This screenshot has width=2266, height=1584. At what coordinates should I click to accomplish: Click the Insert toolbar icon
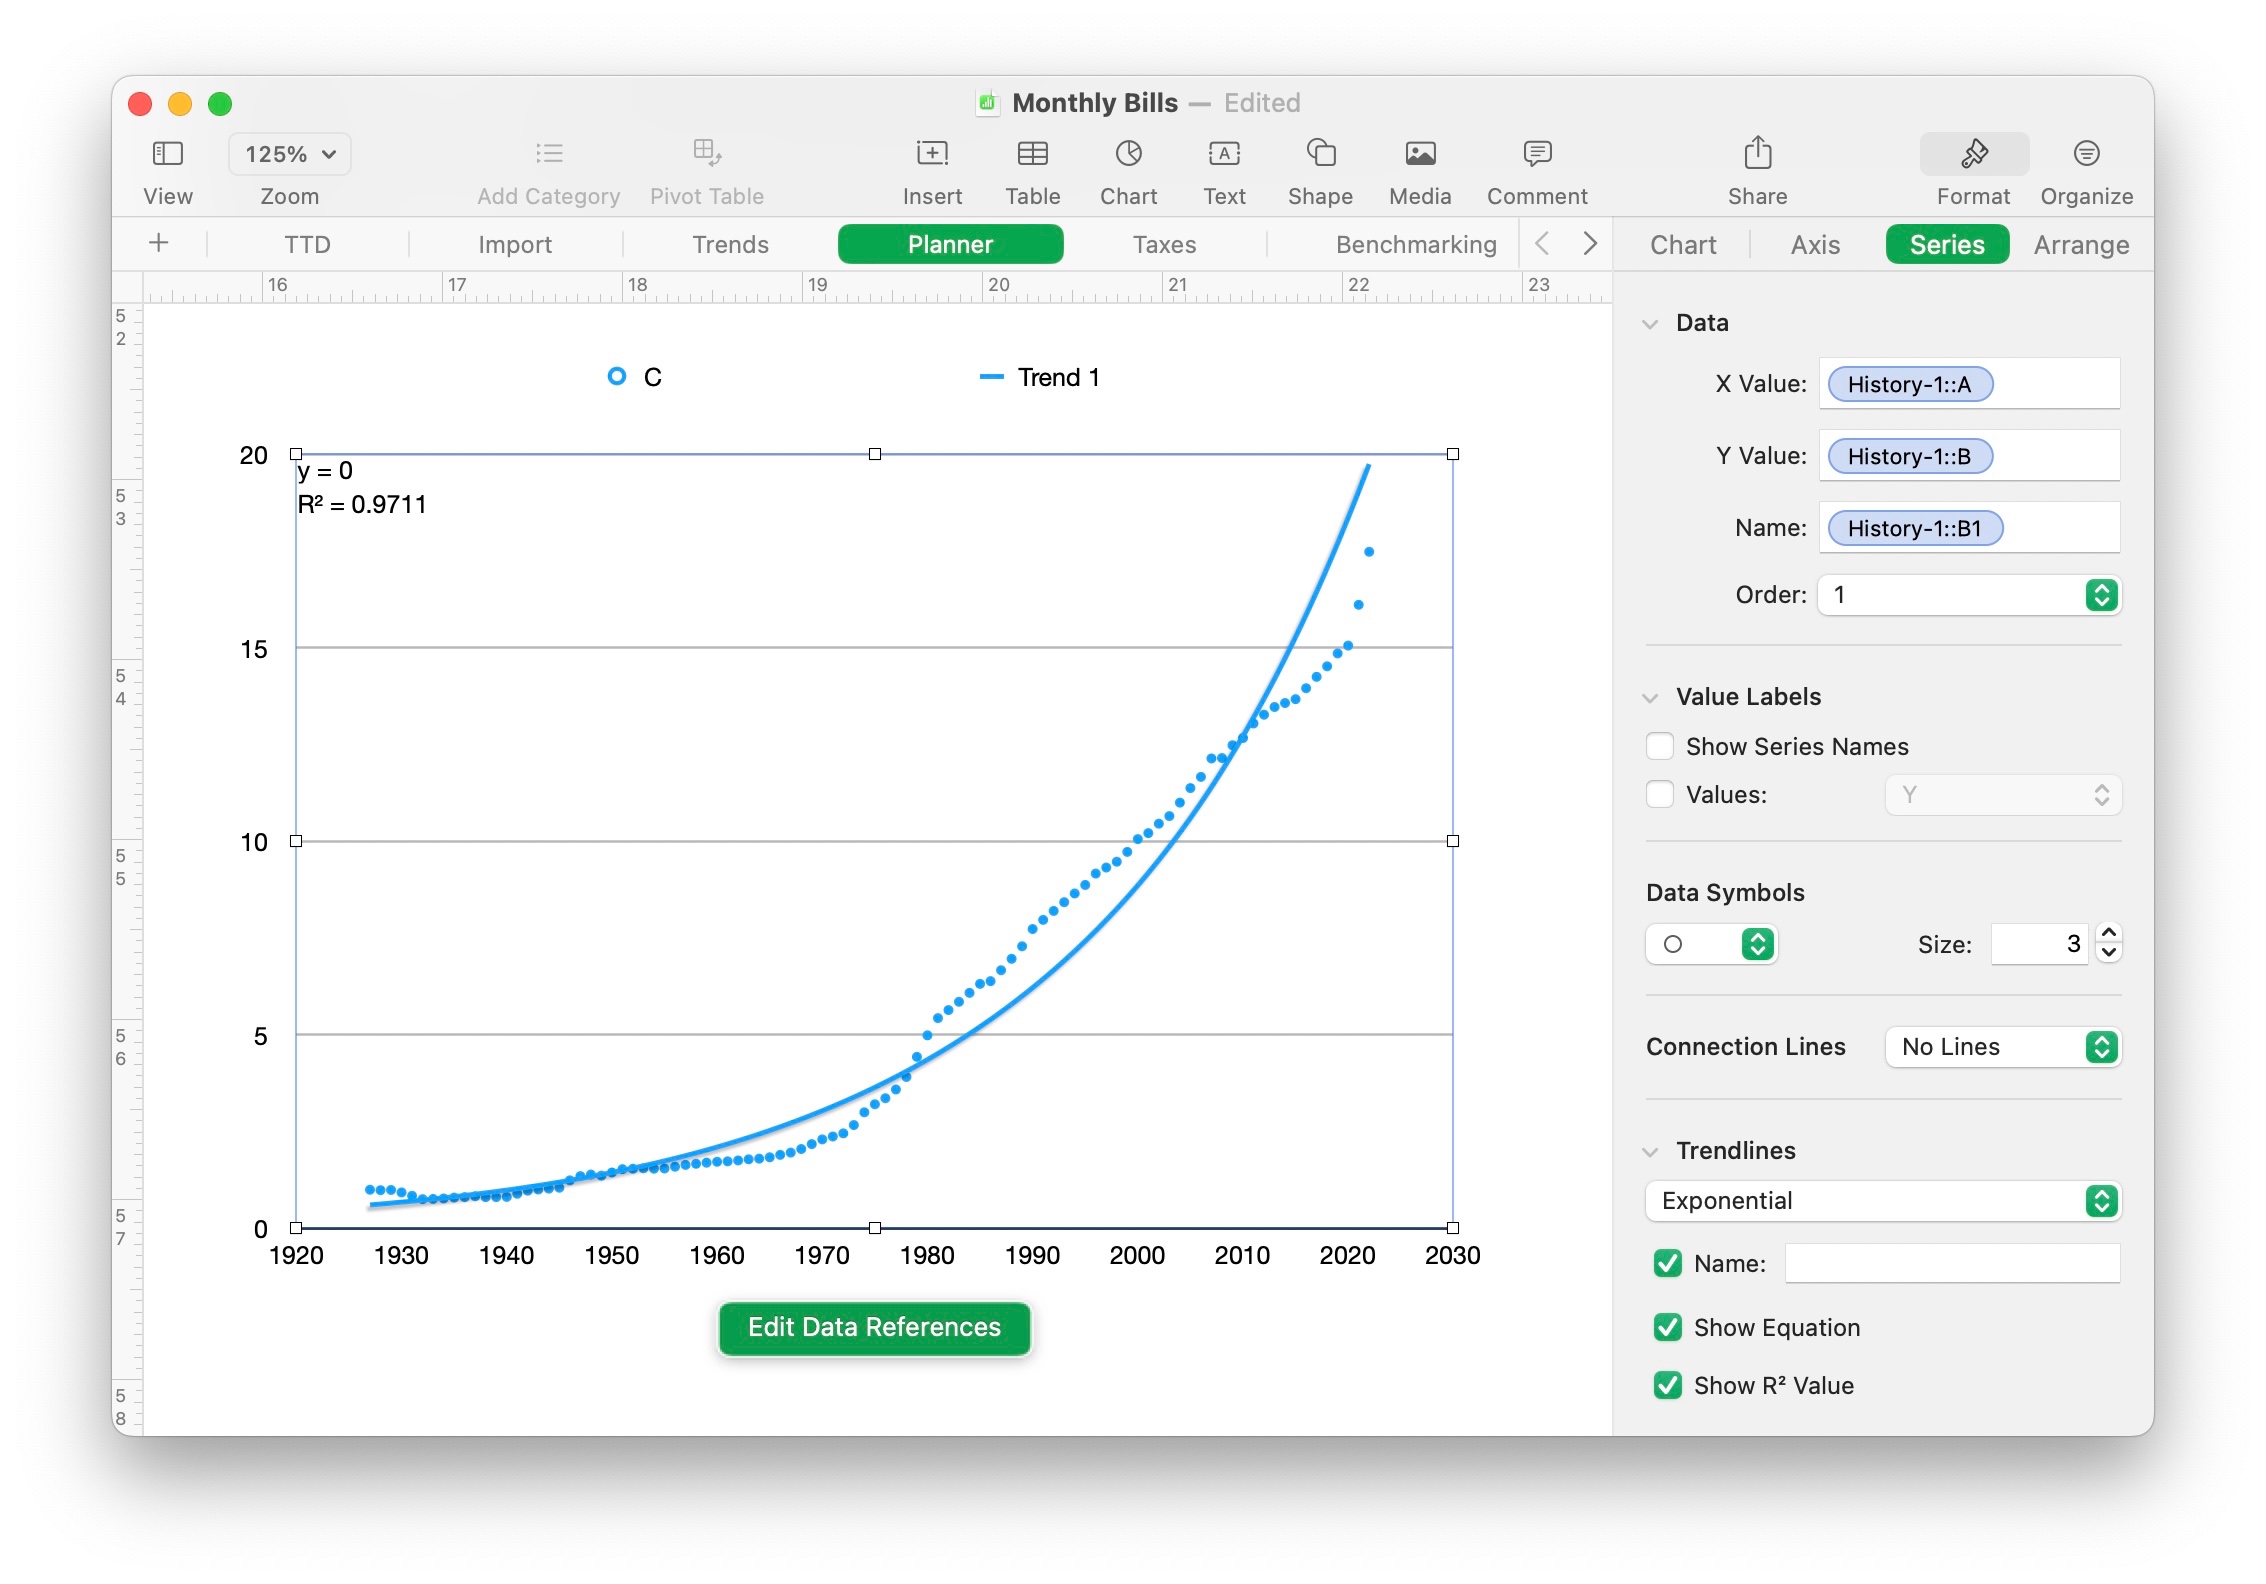[931, 154]
